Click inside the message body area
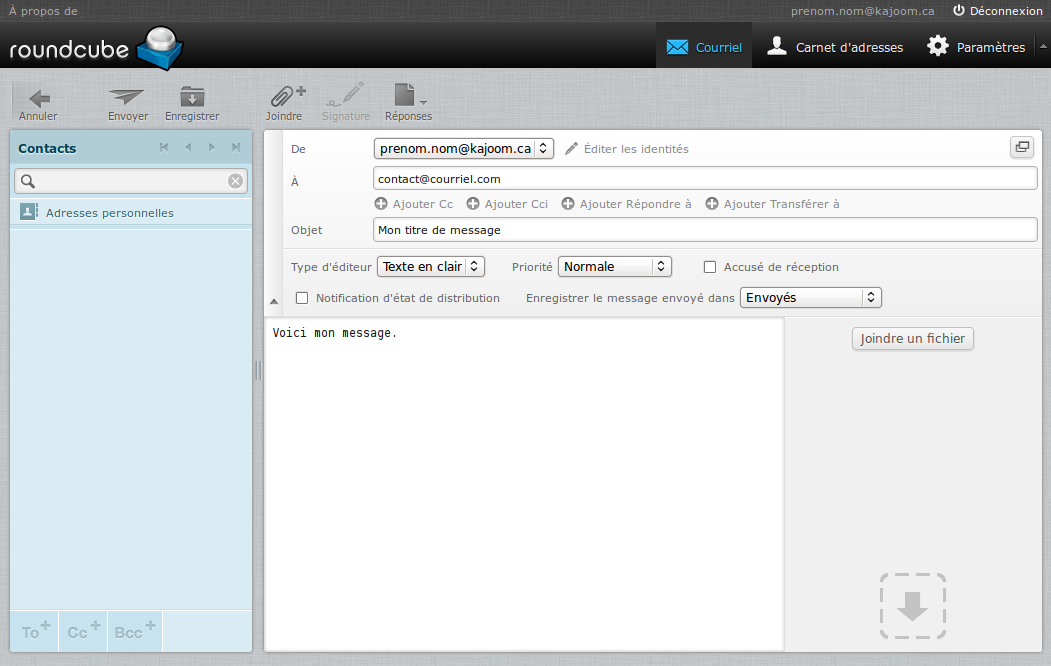 coord(524,484)
